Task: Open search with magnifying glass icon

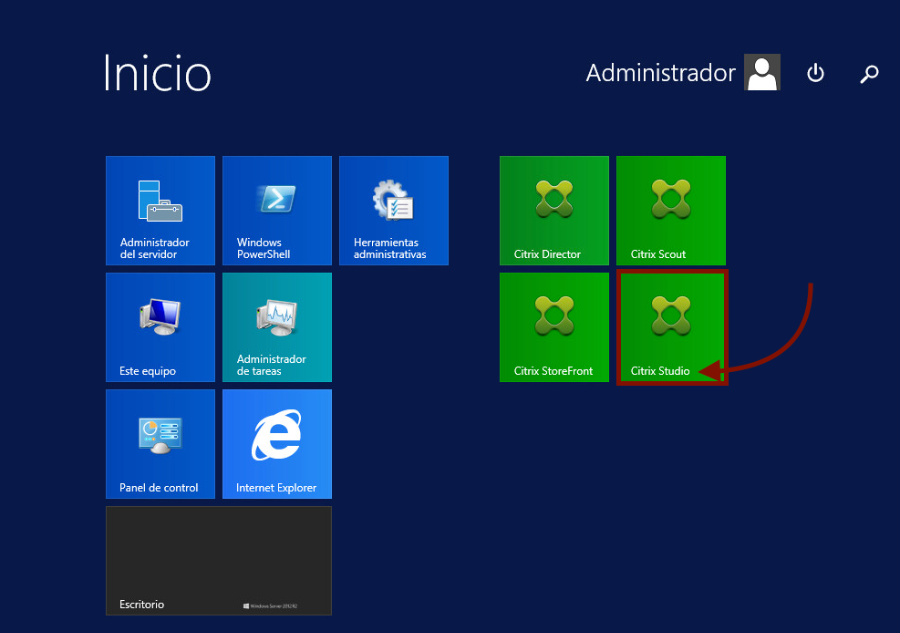Action: (x=870, y=73)
